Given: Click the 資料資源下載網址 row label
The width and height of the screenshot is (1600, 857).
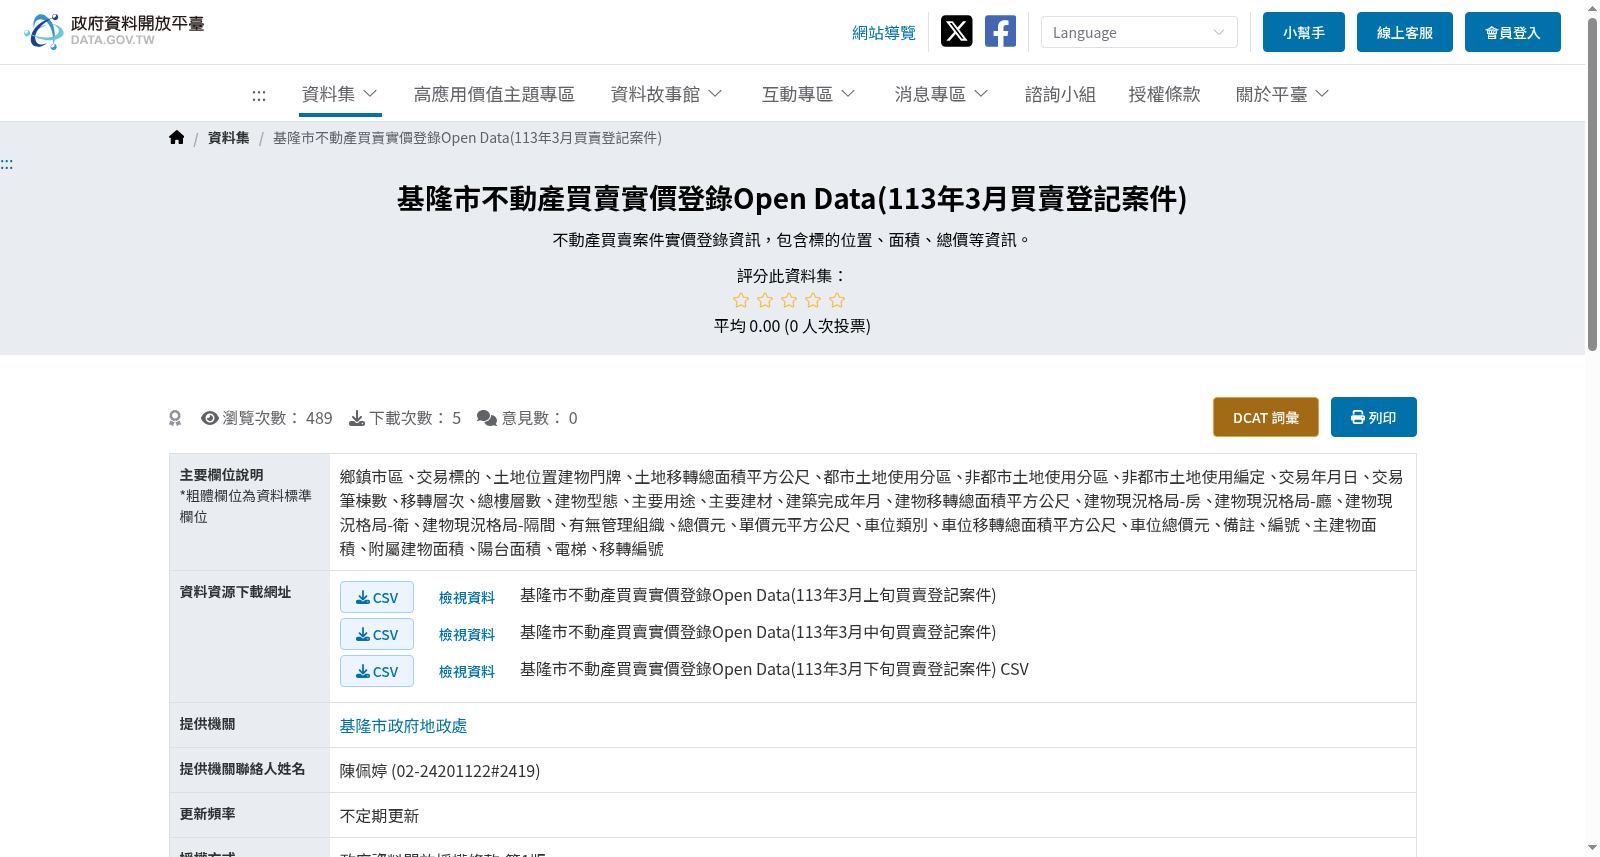Looking at the screenshot, I should click(236, 592).
